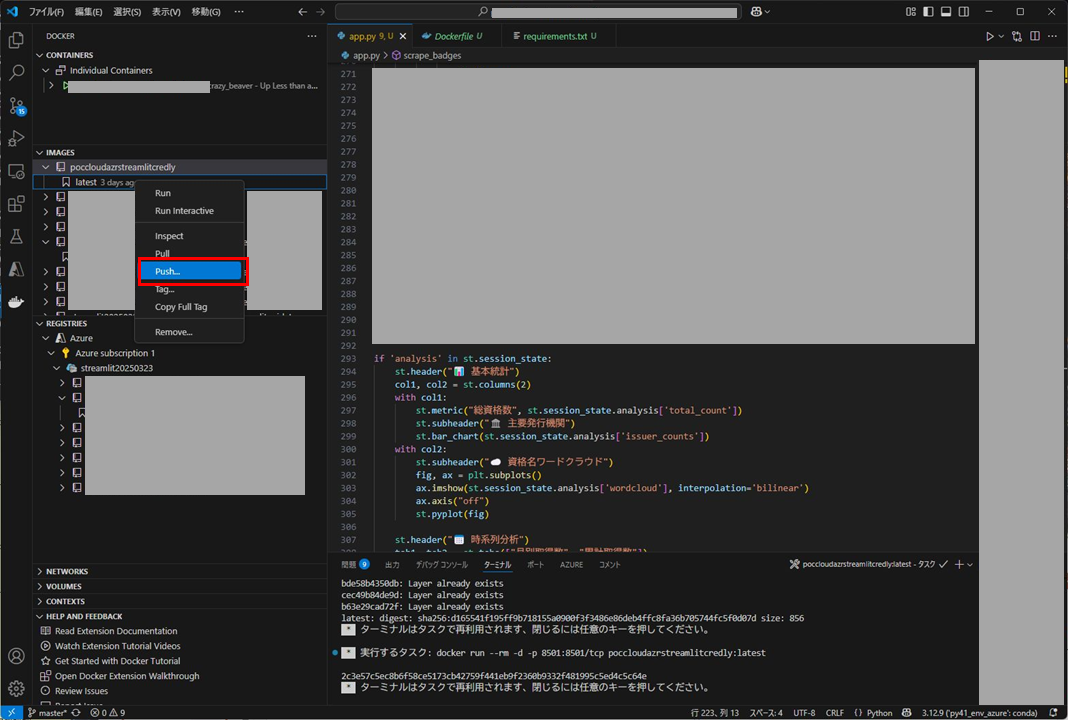Viewport: 1068px width, 720px height.
Task: Toggle the primary side bar visibility
Action: [928, 11]
